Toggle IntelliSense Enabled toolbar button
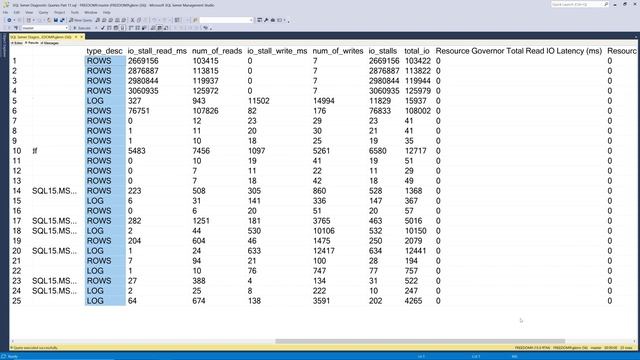This screenshot has height=360, width=640. point(122,28)
